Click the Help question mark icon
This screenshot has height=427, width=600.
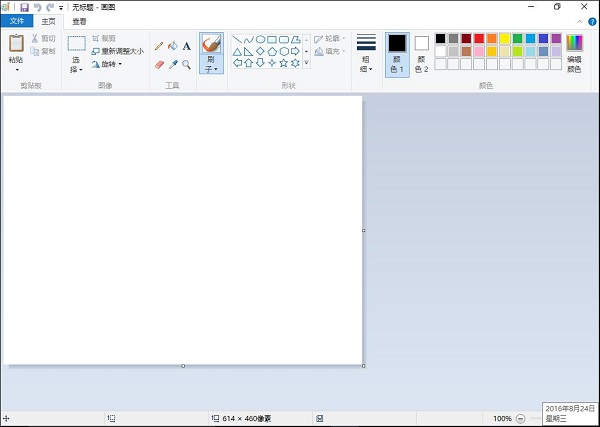(x=592, y=21)
